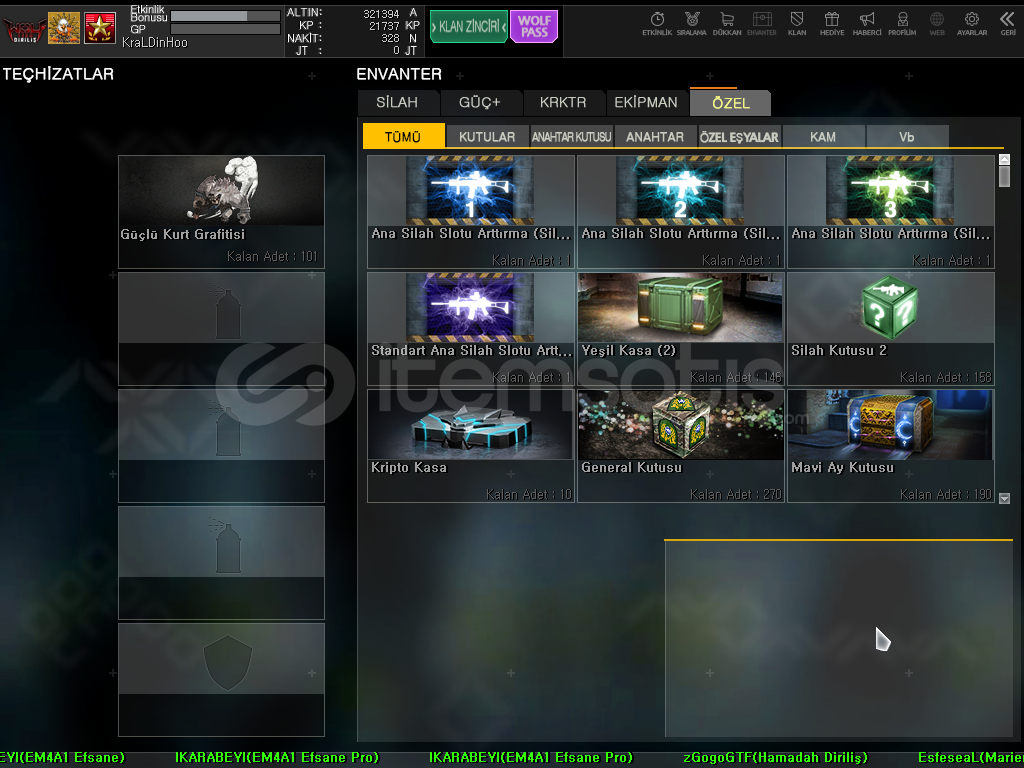Click ticker entry zGogoGTF(Hamadah Diriliş)
Image resolution: width=1024 pixels, height=768 pixels.
point(776,758)
